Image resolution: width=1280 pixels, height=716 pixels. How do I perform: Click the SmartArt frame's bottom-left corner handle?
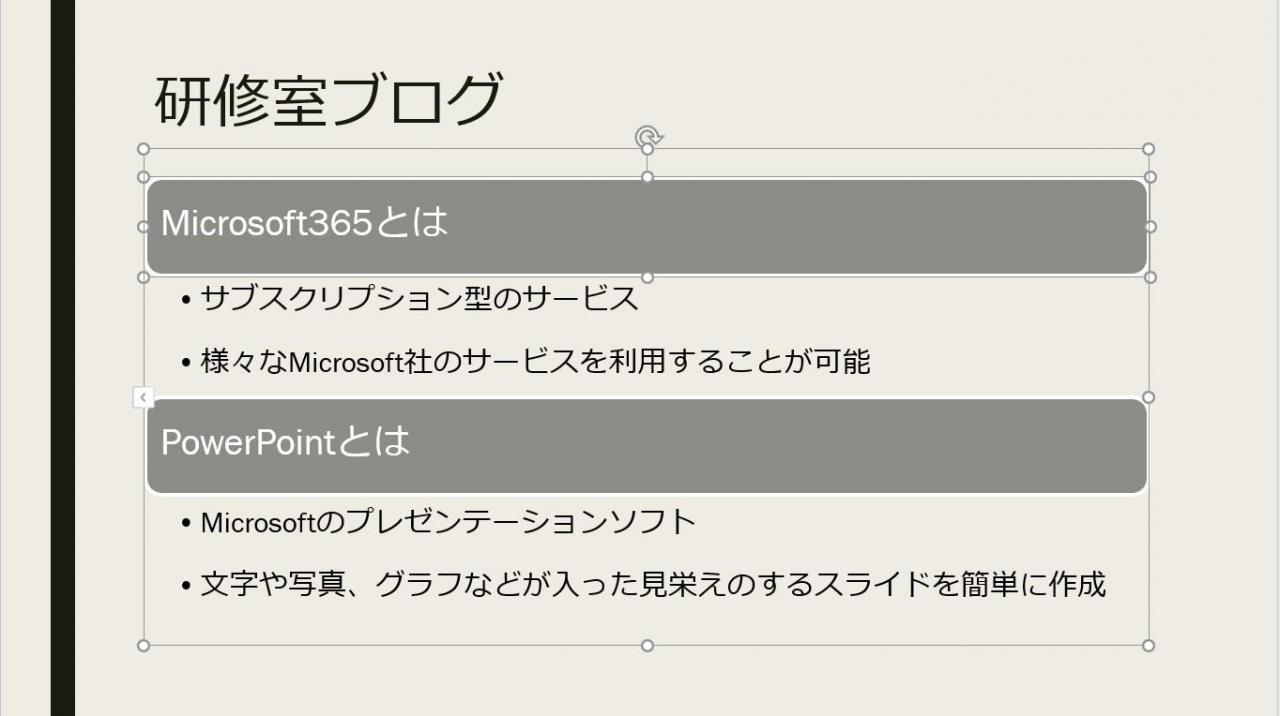143,646
